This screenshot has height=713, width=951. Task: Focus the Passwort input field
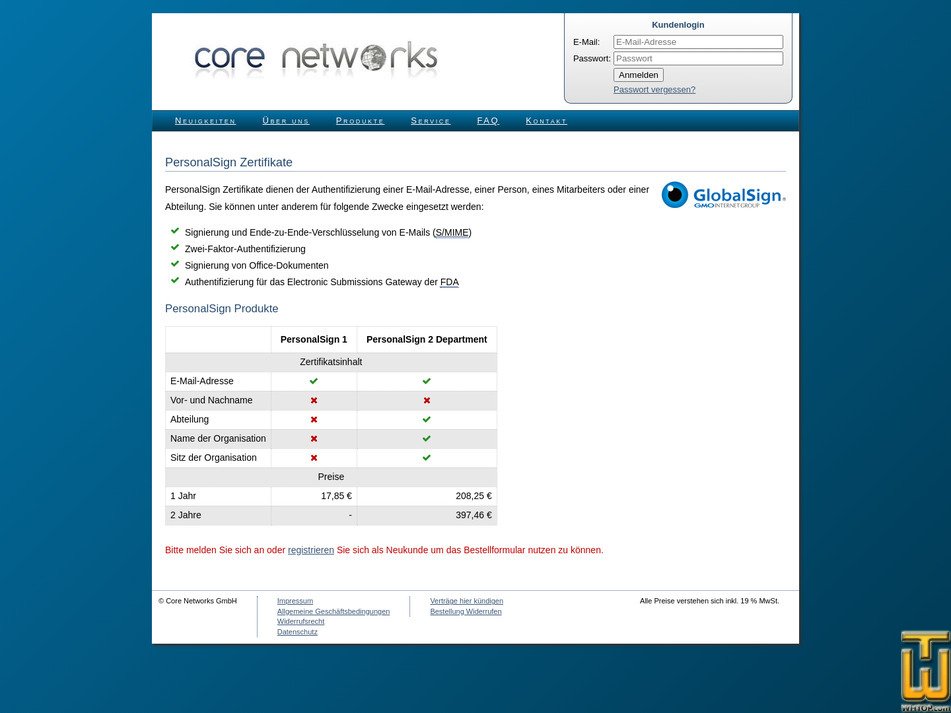click(698, 58)
